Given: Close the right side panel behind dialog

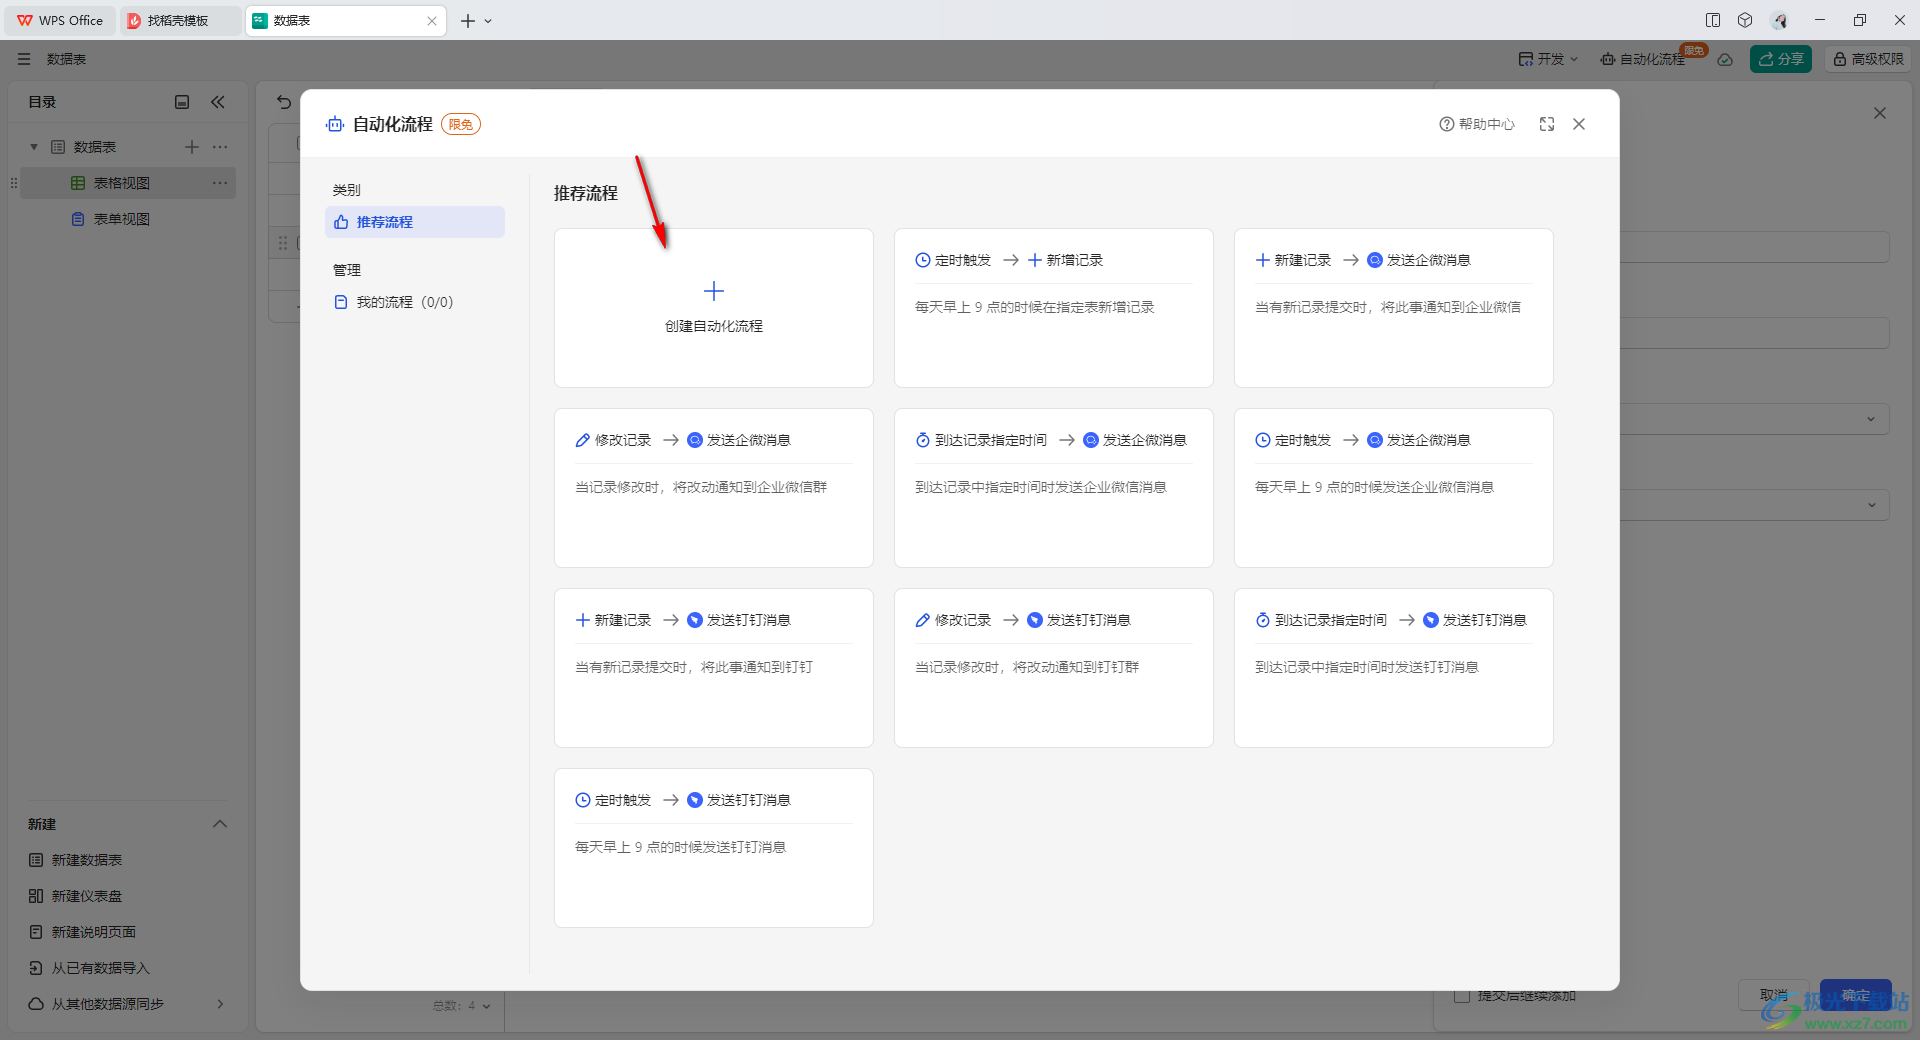Looking at the screenshot, I should [1880, 113].
